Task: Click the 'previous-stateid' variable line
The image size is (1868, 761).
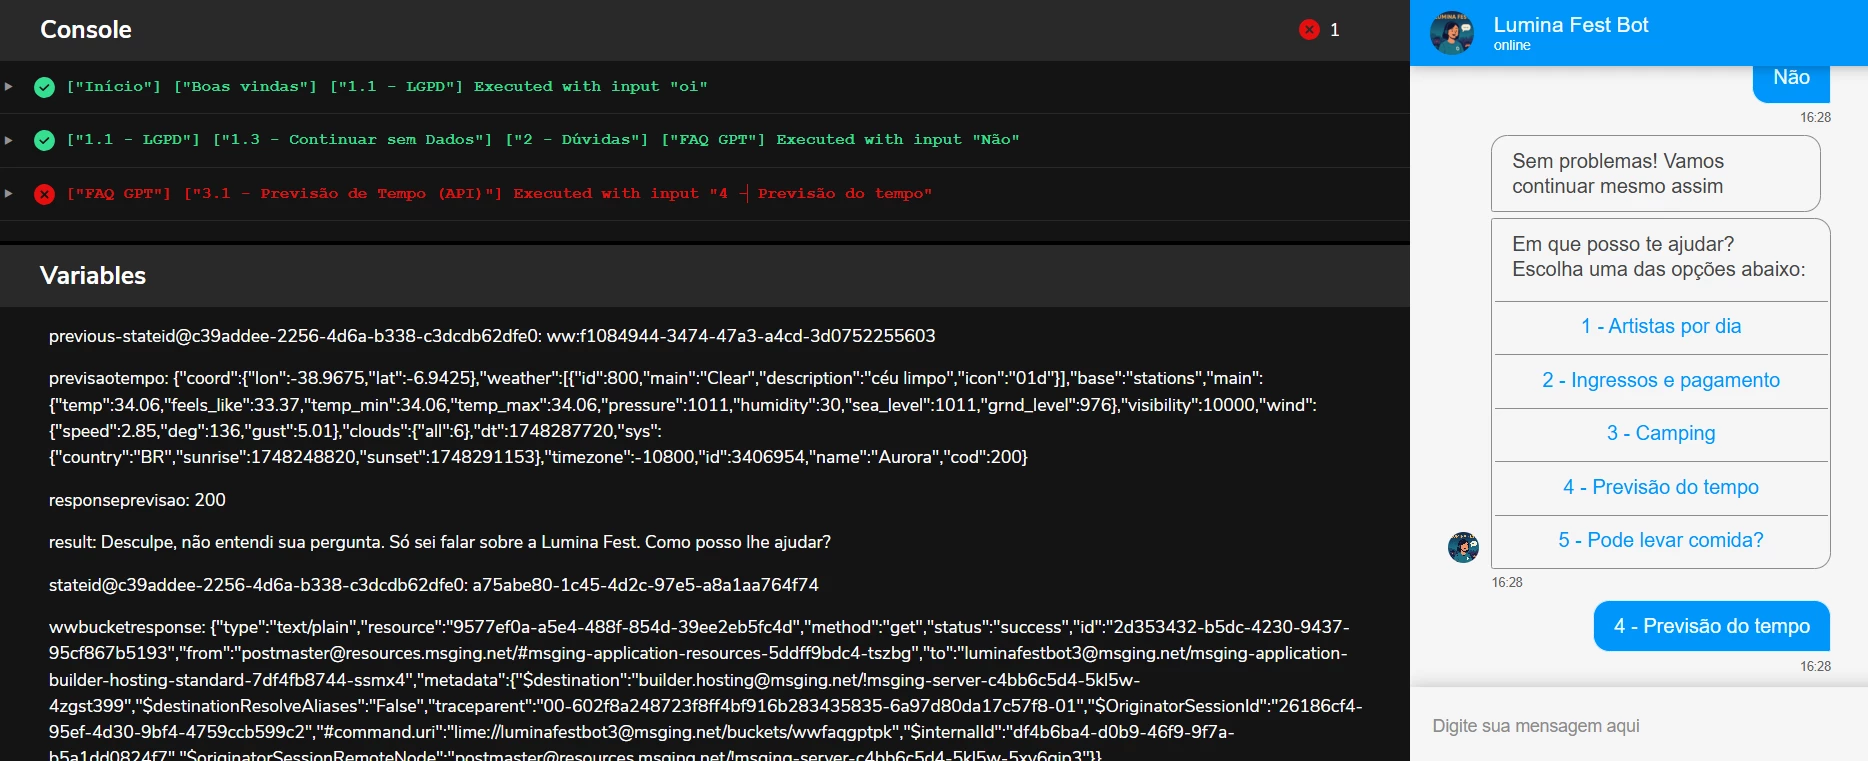Action: (492, 336)
